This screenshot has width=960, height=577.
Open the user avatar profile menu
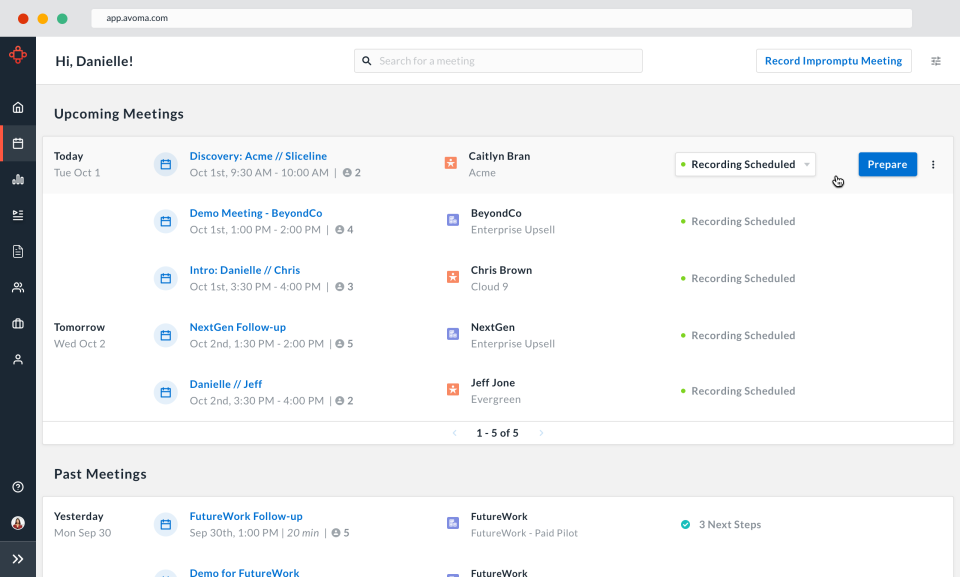point(17,522)
